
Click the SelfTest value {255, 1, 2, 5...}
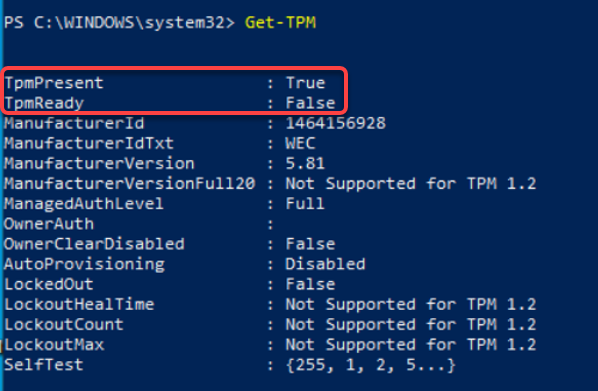tap(371, 365)
